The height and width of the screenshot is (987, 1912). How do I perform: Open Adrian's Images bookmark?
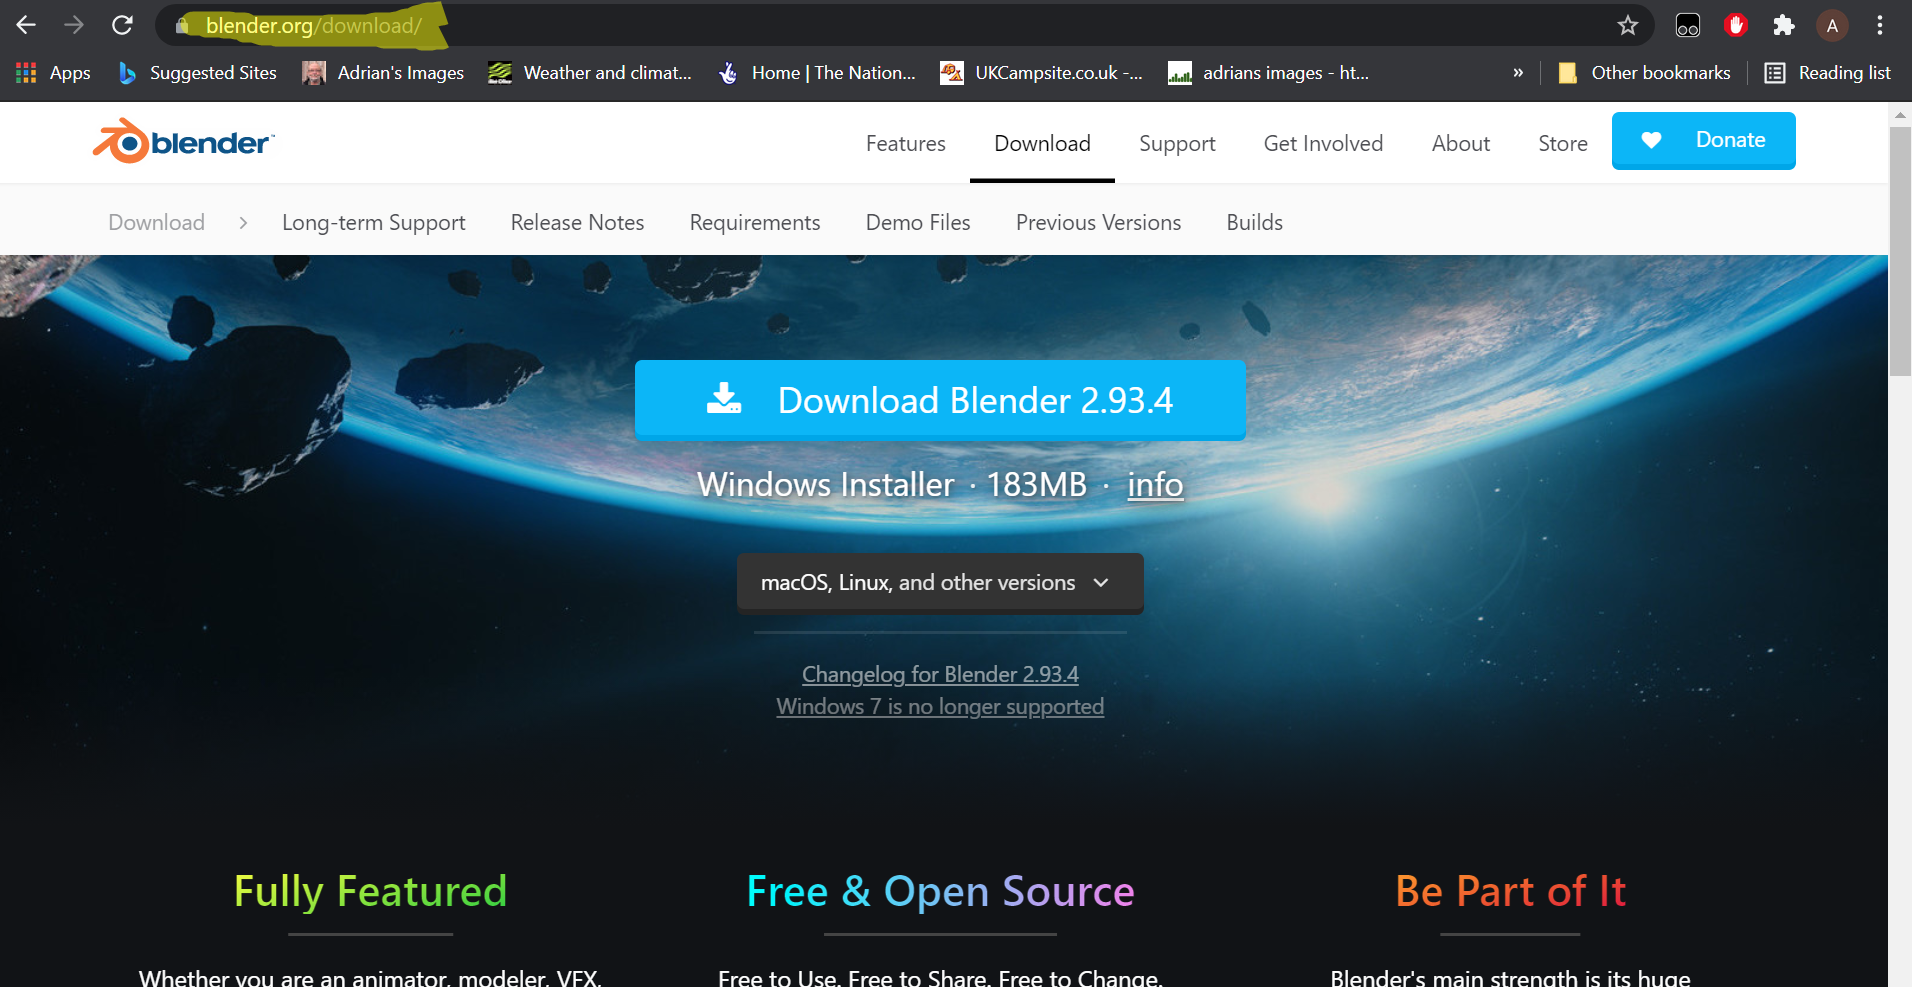(x=384, y=73)
